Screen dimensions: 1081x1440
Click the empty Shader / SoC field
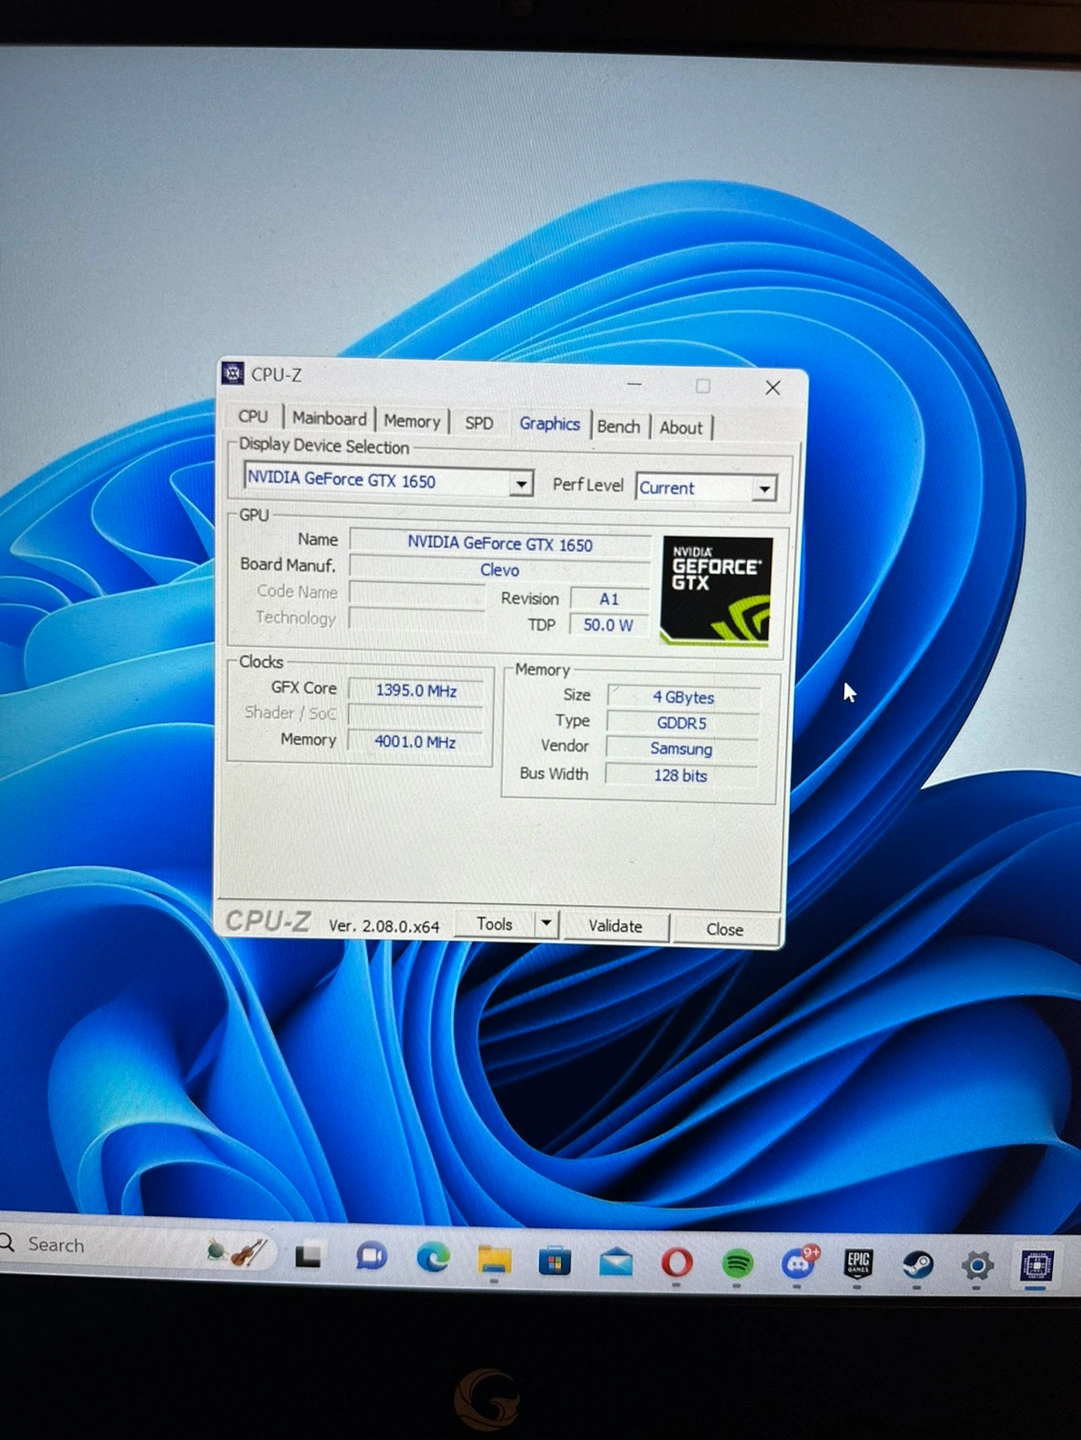coord(415,715)
